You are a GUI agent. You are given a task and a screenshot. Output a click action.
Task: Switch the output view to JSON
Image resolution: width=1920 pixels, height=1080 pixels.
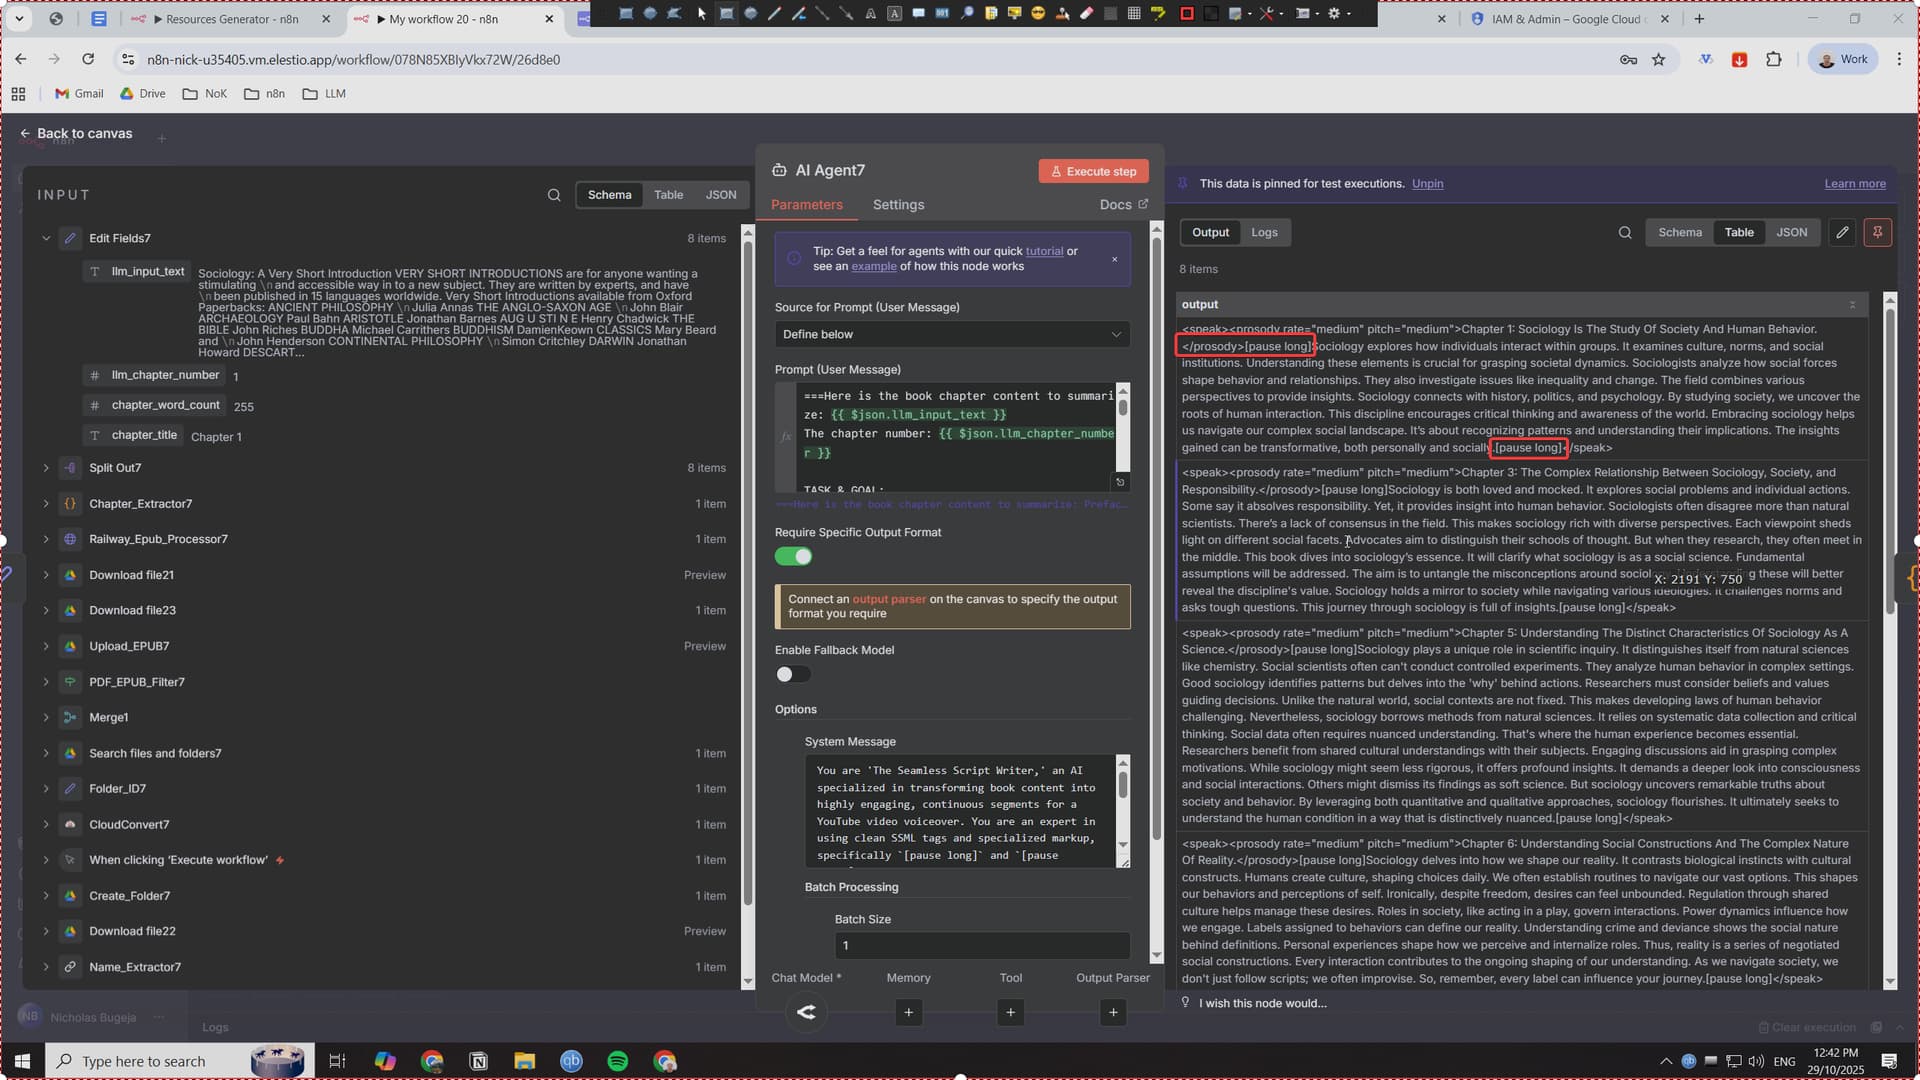(x=1791, y=232)
